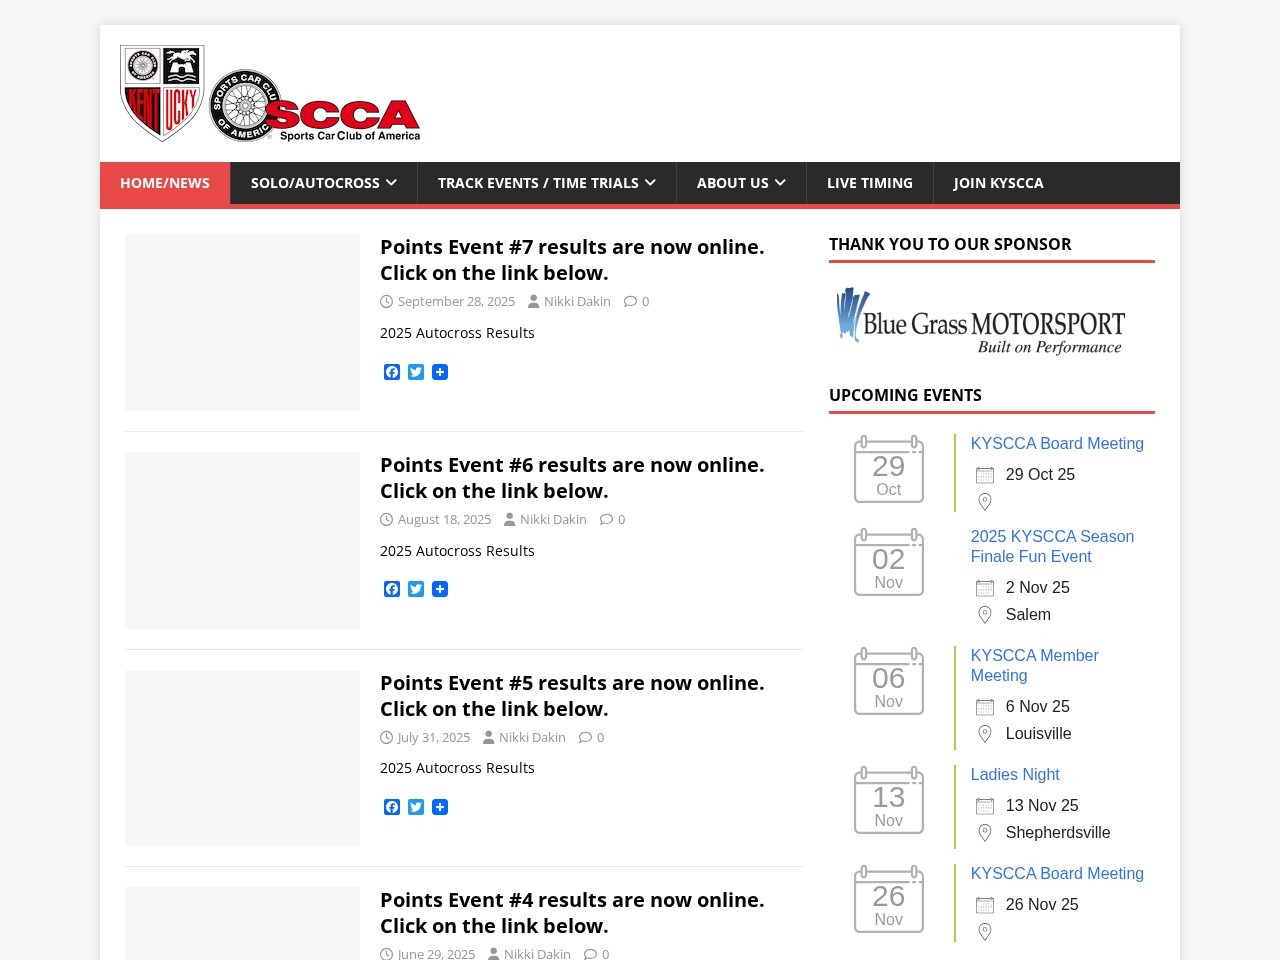
Task: Open the Join KYSCCA page
Action: pyautogui.click(x=997, y=183)
